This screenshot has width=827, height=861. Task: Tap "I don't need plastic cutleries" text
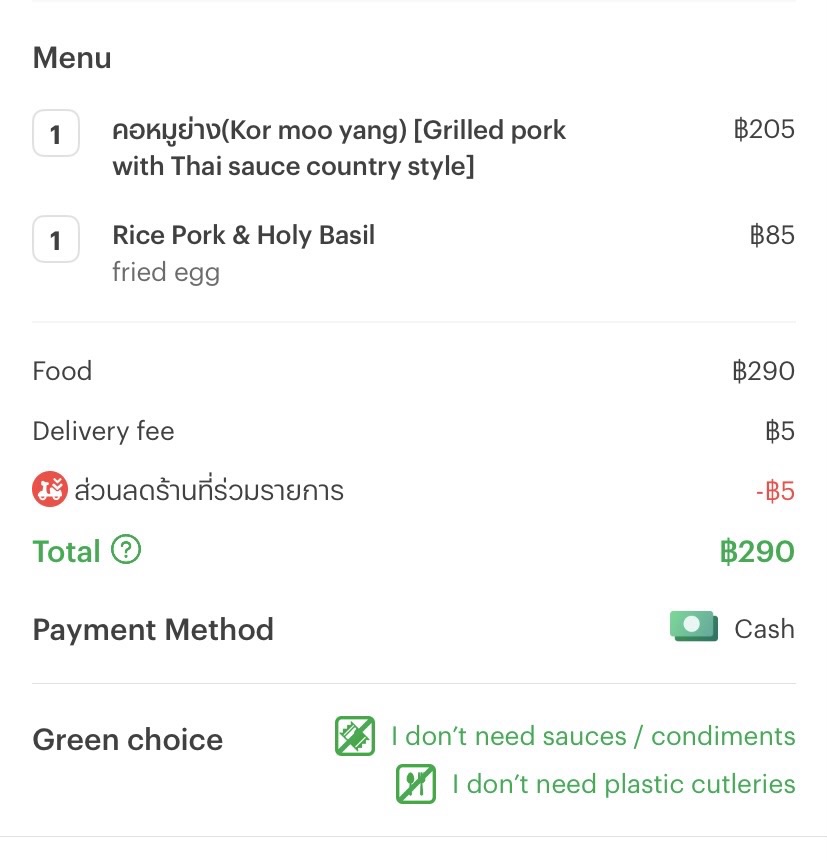pyautogui.click(x=624, y=784)
